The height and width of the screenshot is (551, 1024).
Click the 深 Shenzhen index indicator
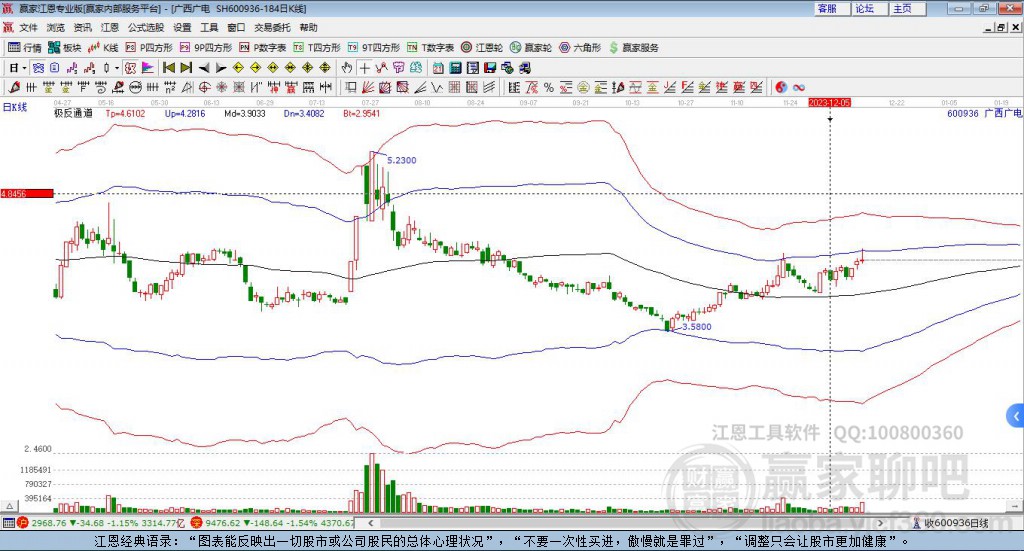coord(197,523)
